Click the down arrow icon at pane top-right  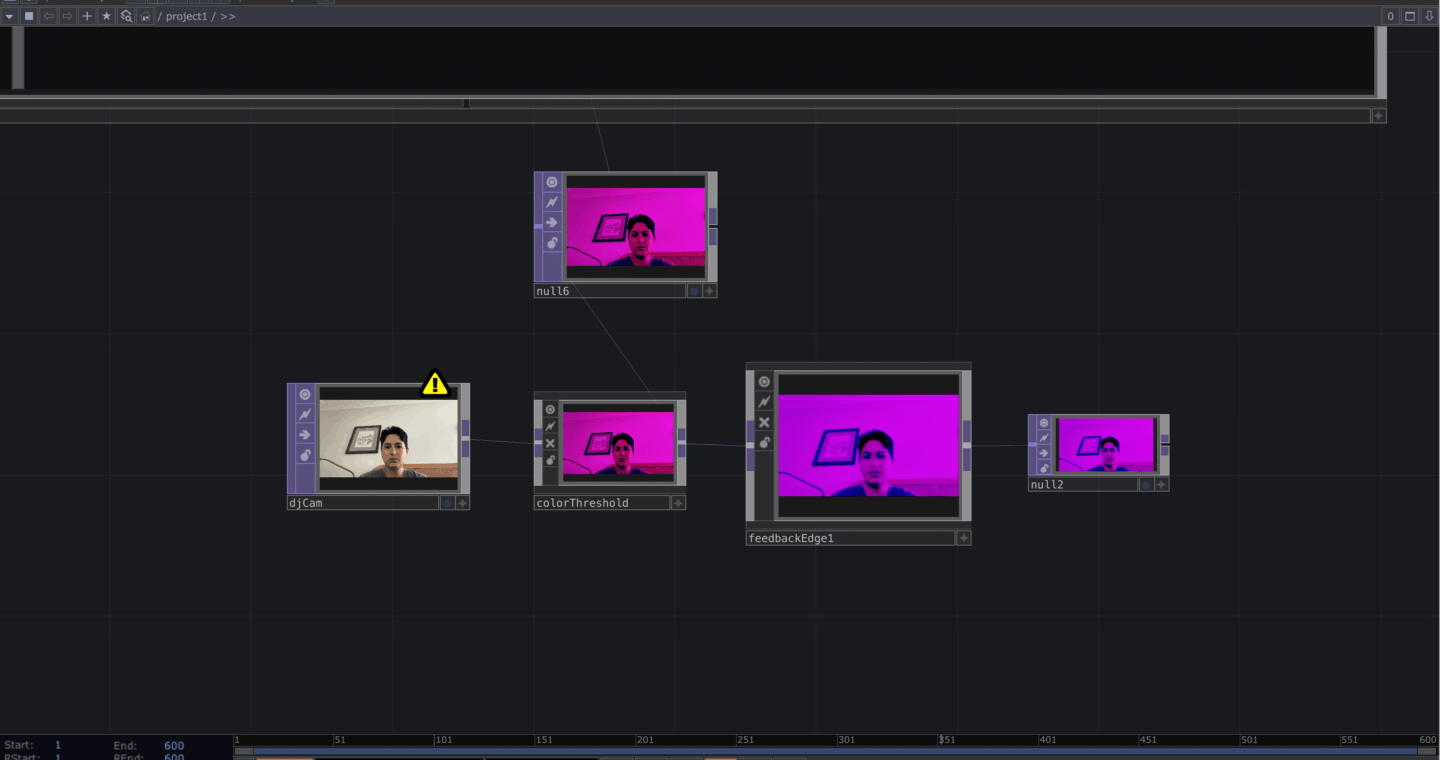coord(1429,16)
